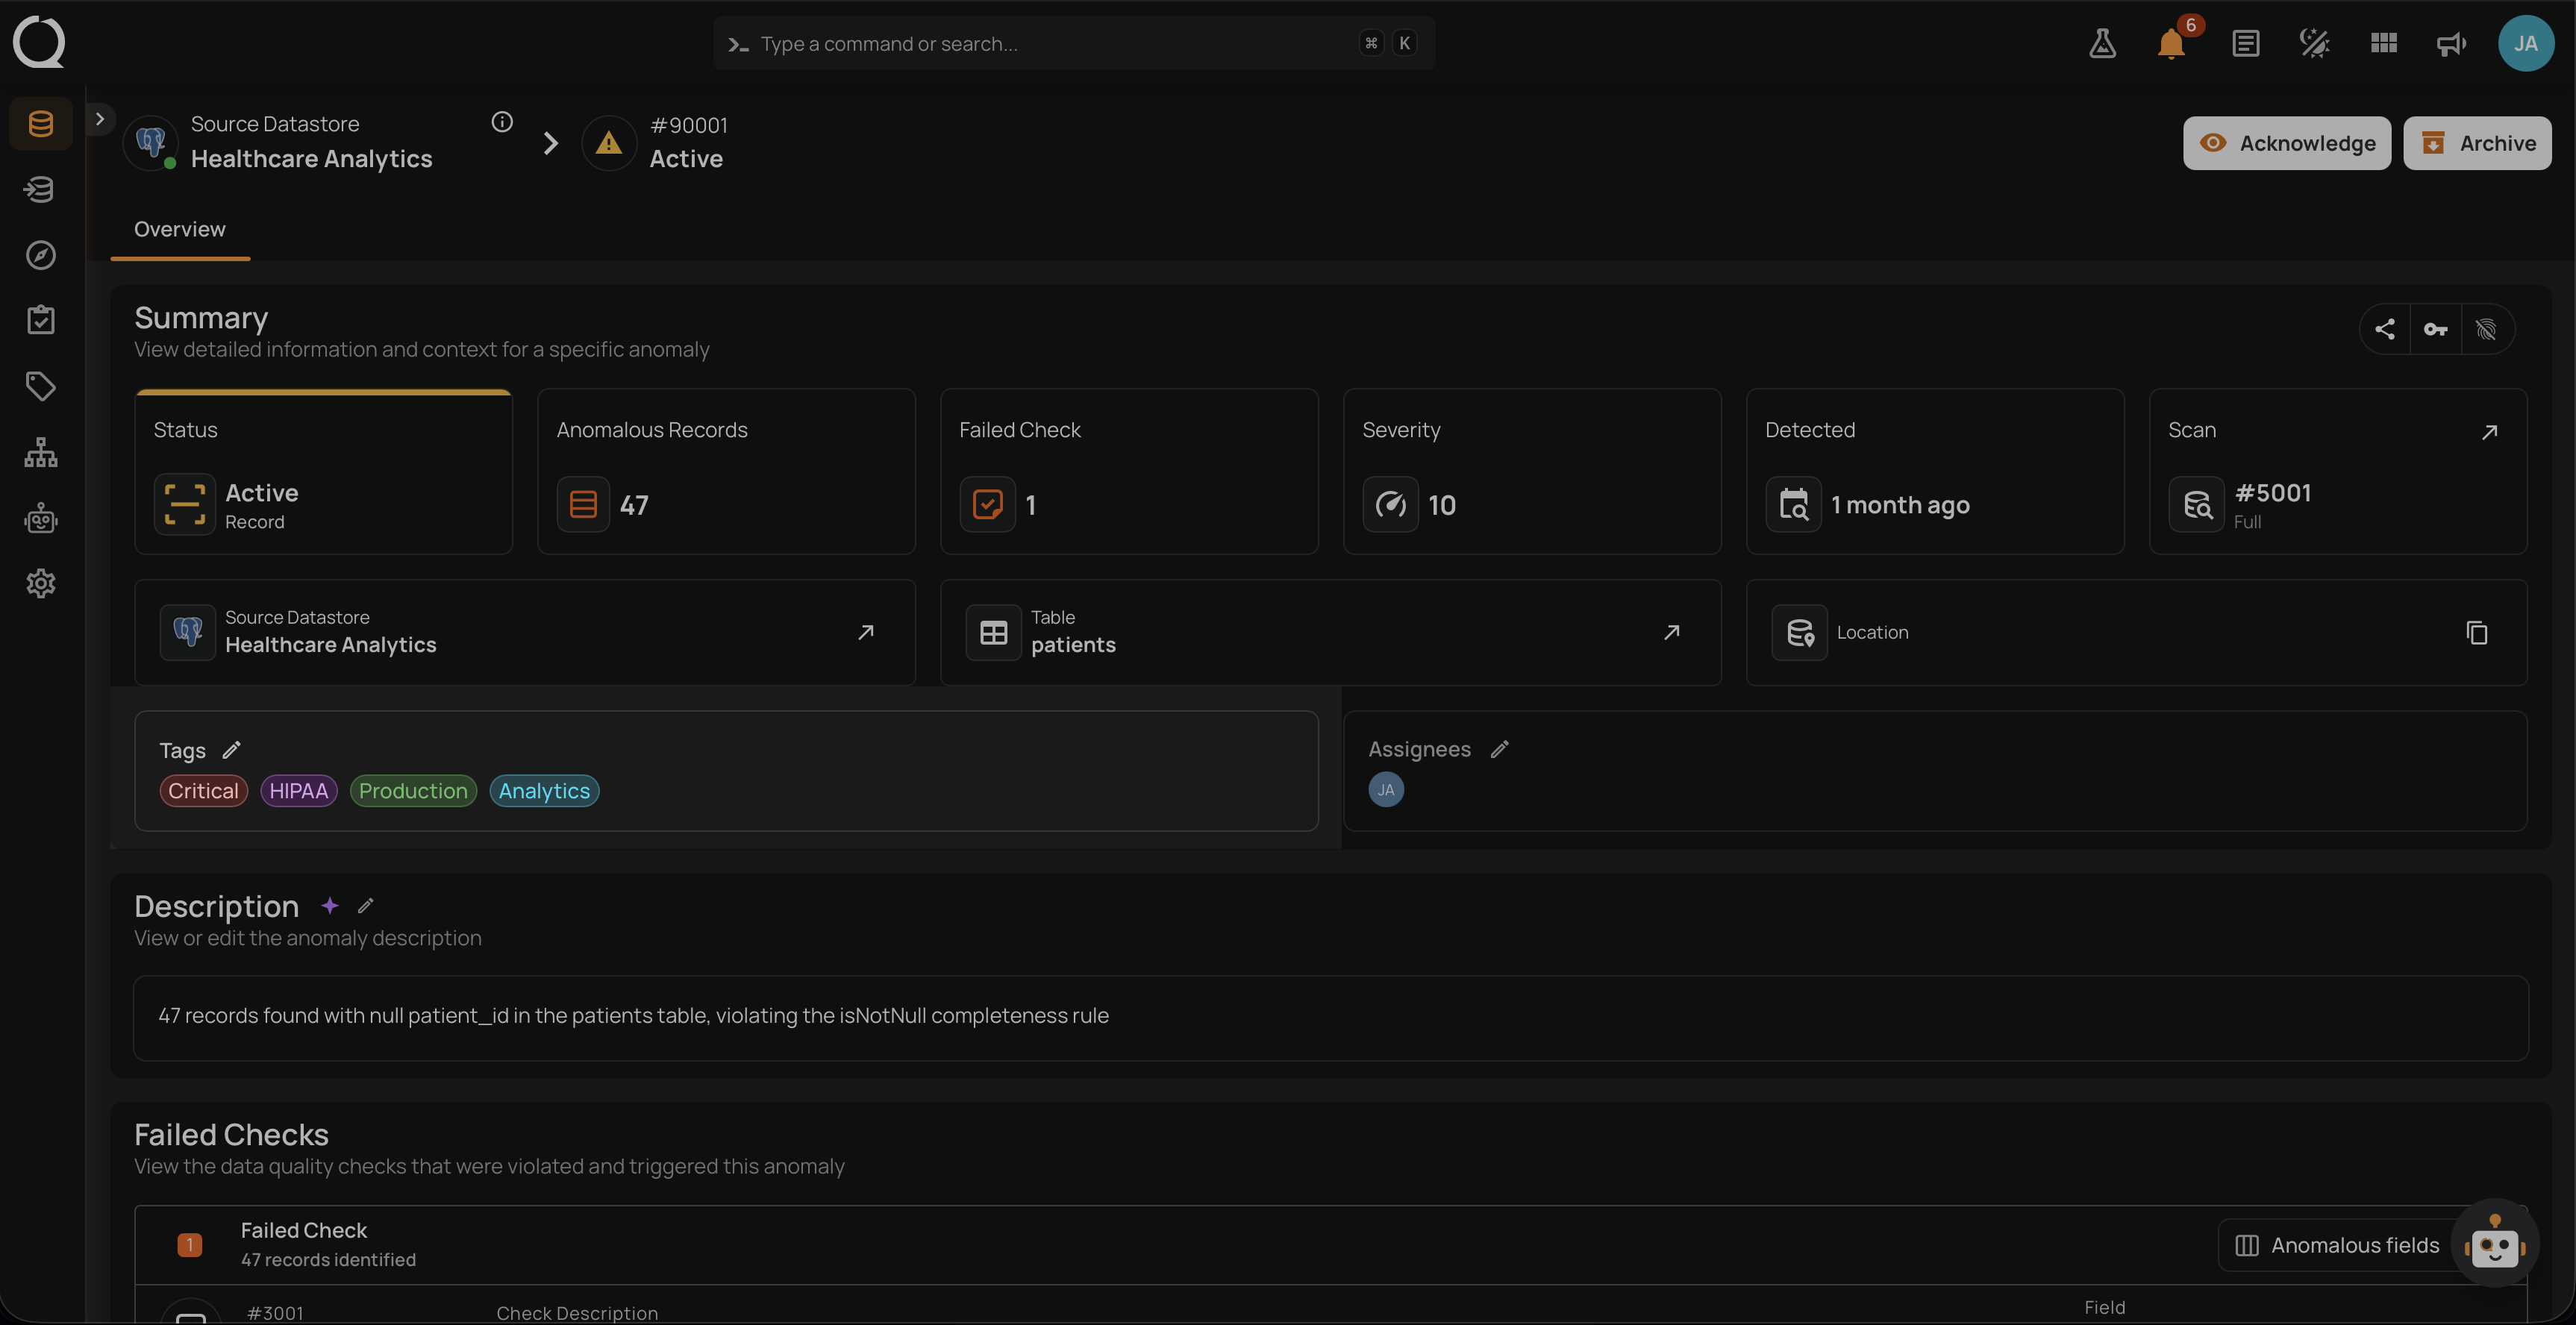Click the Location card label
This screenshot has width=2576, height=1325.
1872,633
